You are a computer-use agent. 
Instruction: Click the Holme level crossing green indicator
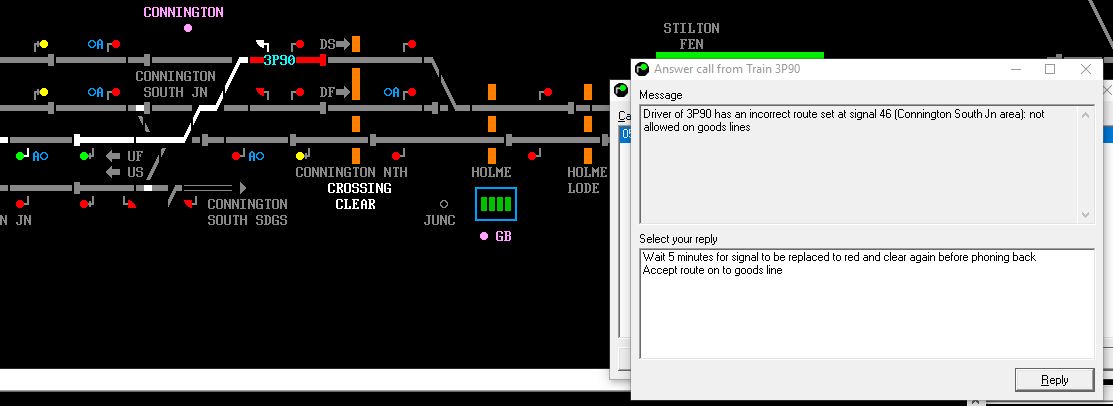point(495,204)
